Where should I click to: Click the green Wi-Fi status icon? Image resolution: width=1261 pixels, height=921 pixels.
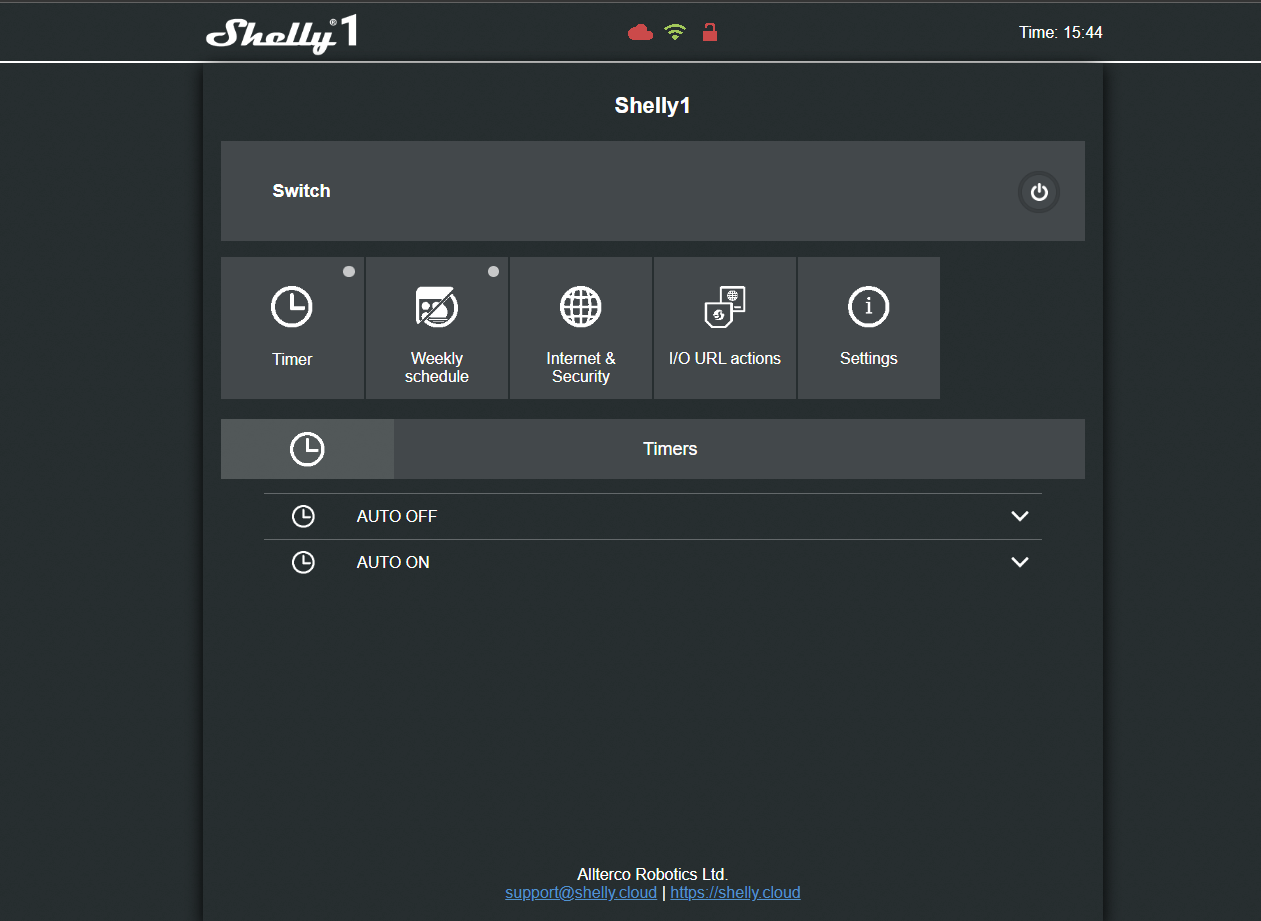(675, 32)
